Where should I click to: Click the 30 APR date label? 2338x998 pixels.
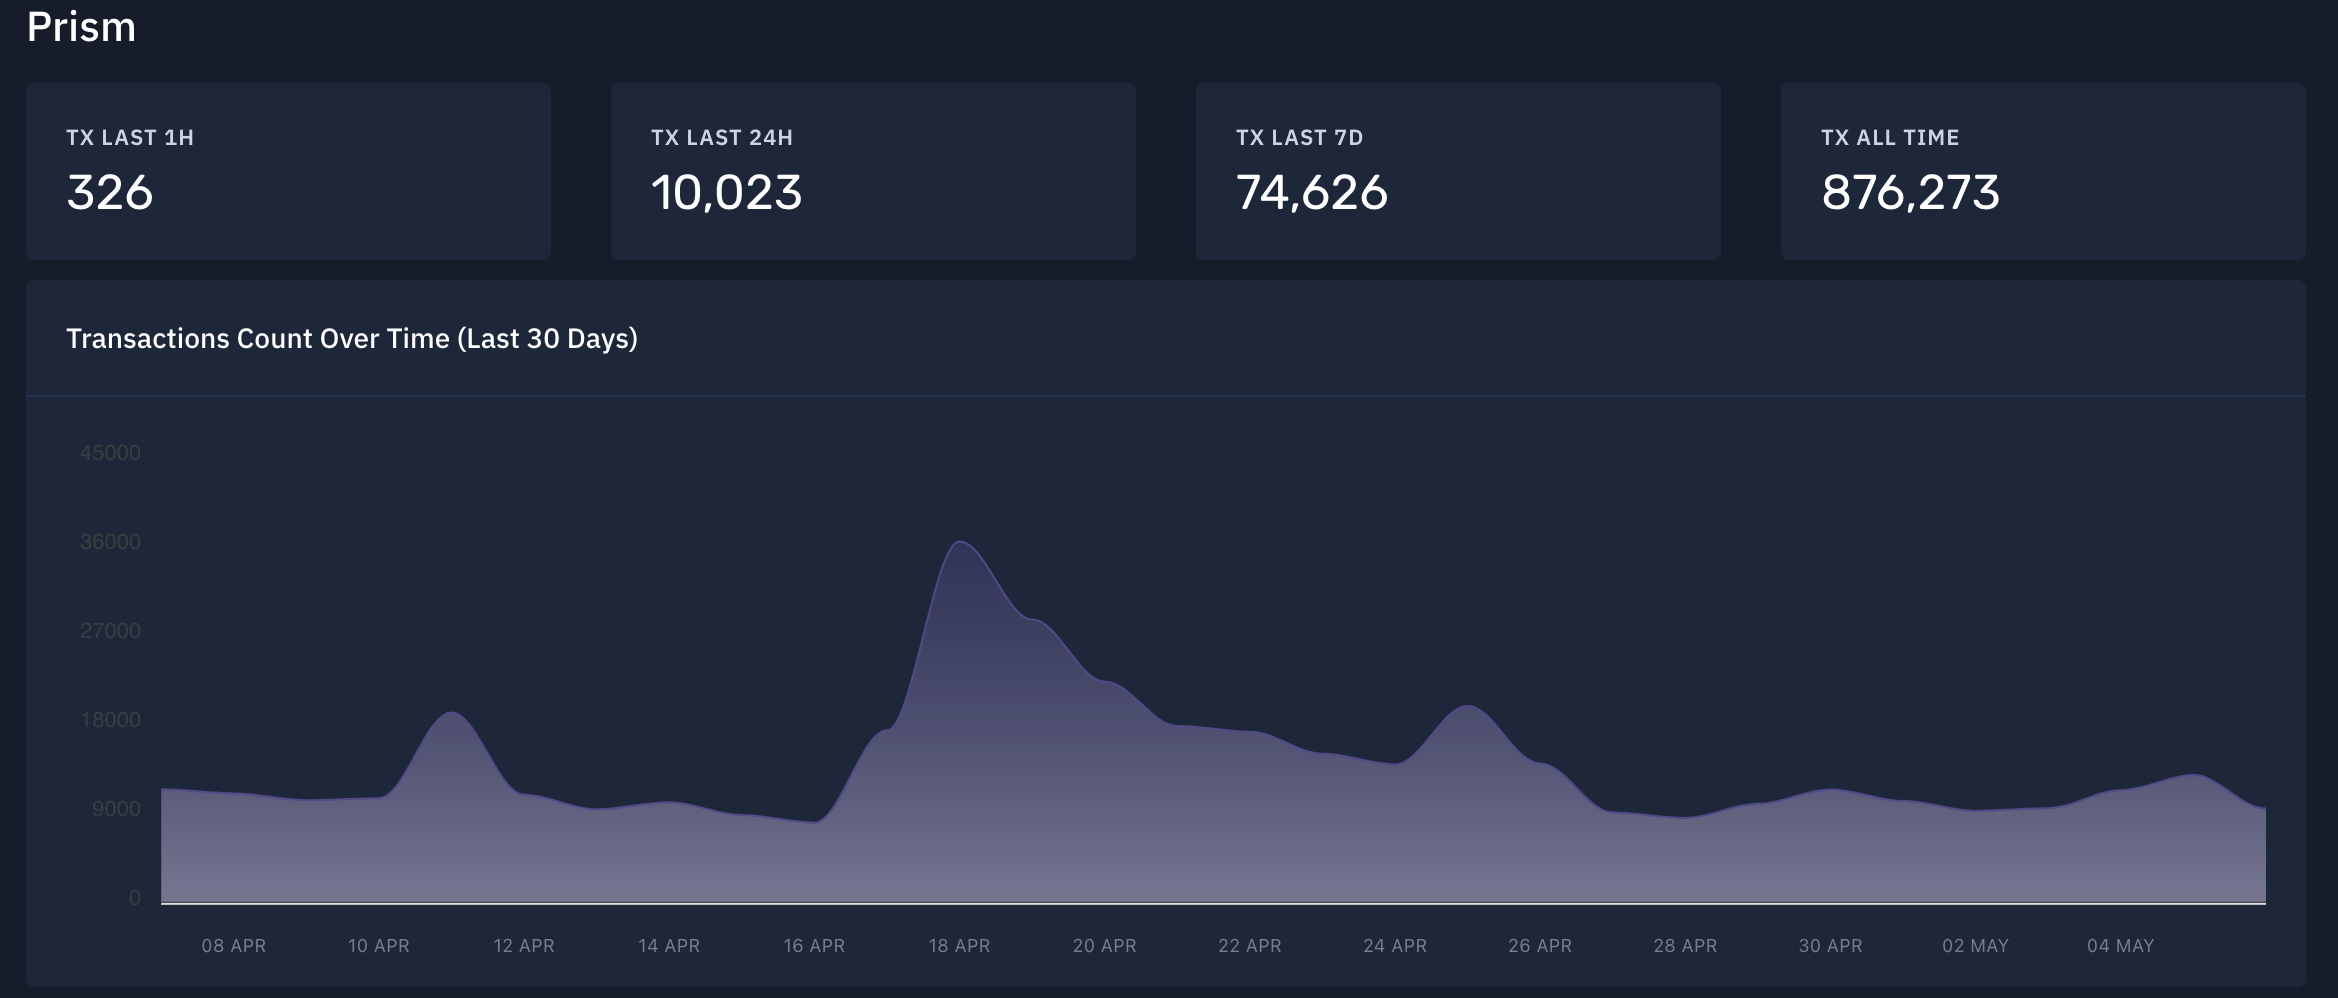[1830, 946]
